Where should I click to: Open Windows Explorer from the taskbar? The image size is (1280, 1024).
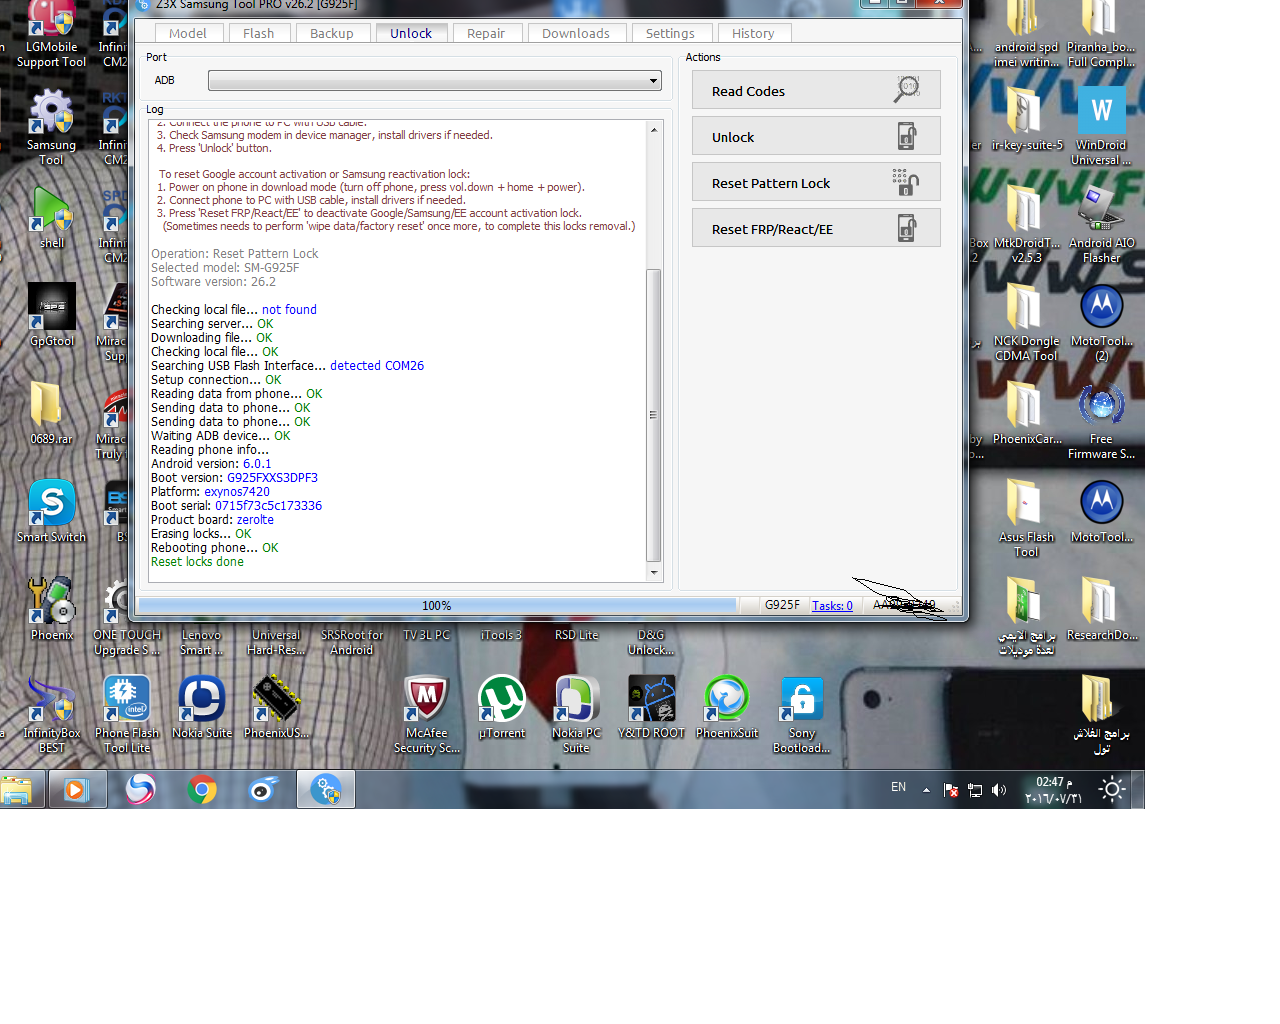(x=18, y=790)
